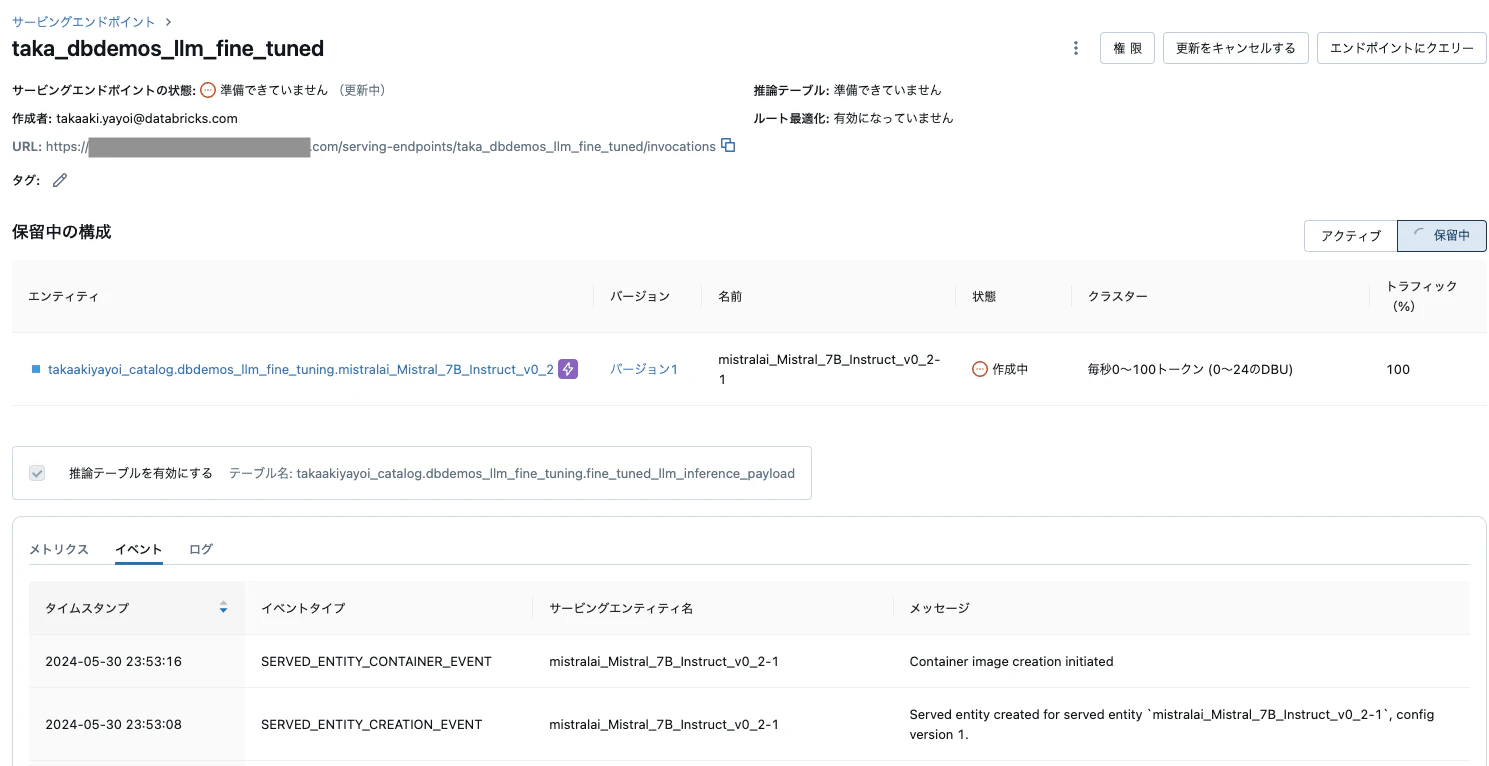The width and height of the screenshot is (1489, 766).
Task: Go back to サービングエンドポイント breadcrumb
Action: [84, 21]
